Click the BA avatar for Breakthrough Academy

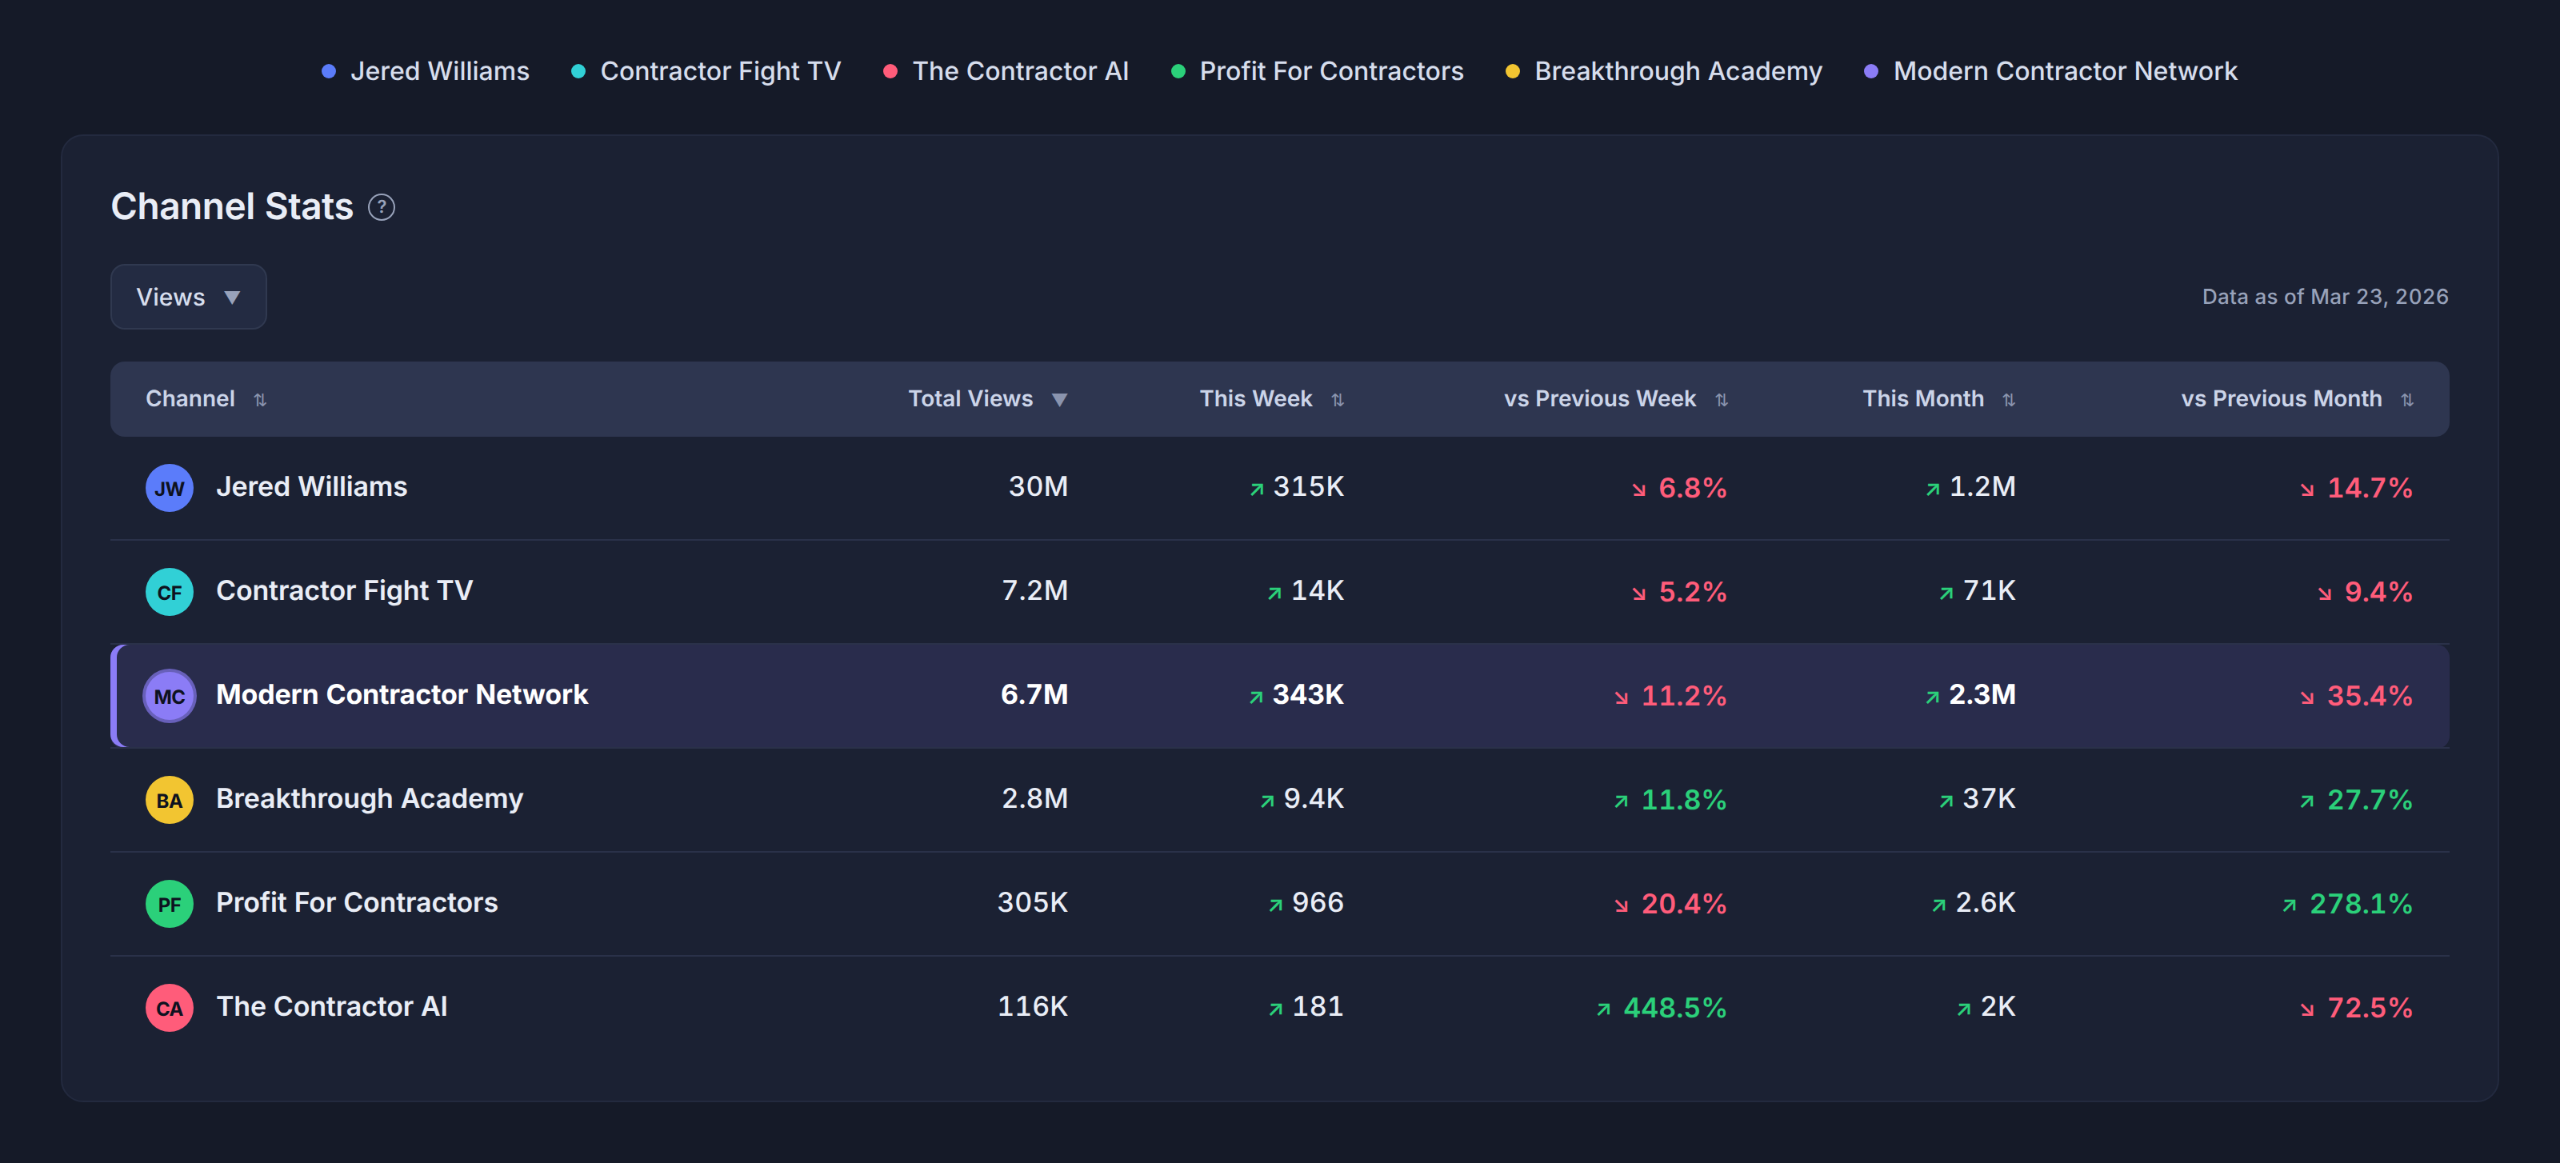point(169,800)
